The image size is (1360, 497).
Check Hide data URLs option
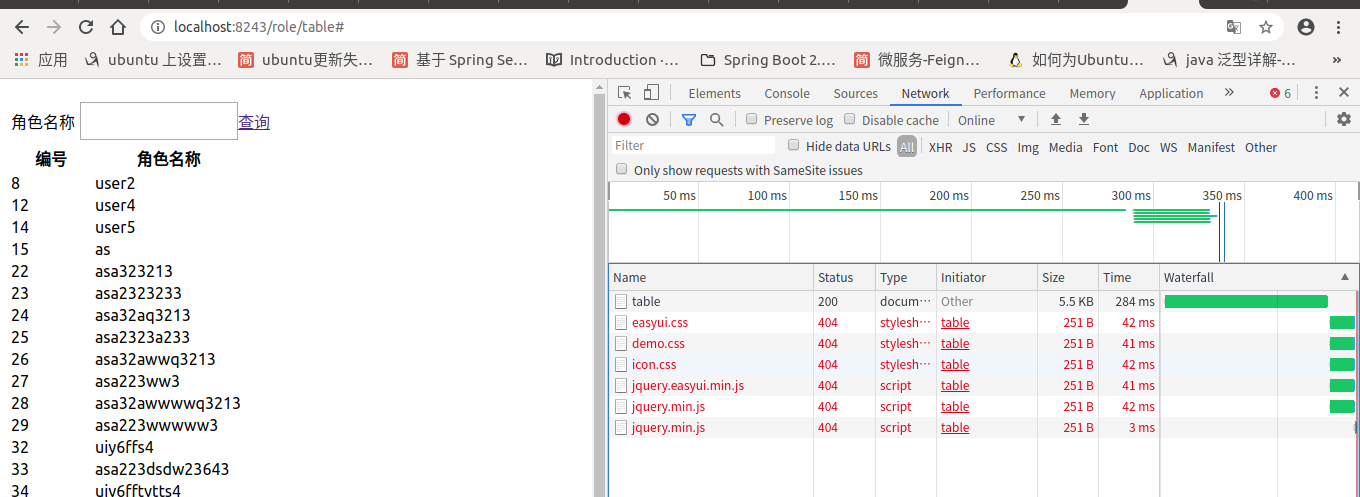coord(794,145)
